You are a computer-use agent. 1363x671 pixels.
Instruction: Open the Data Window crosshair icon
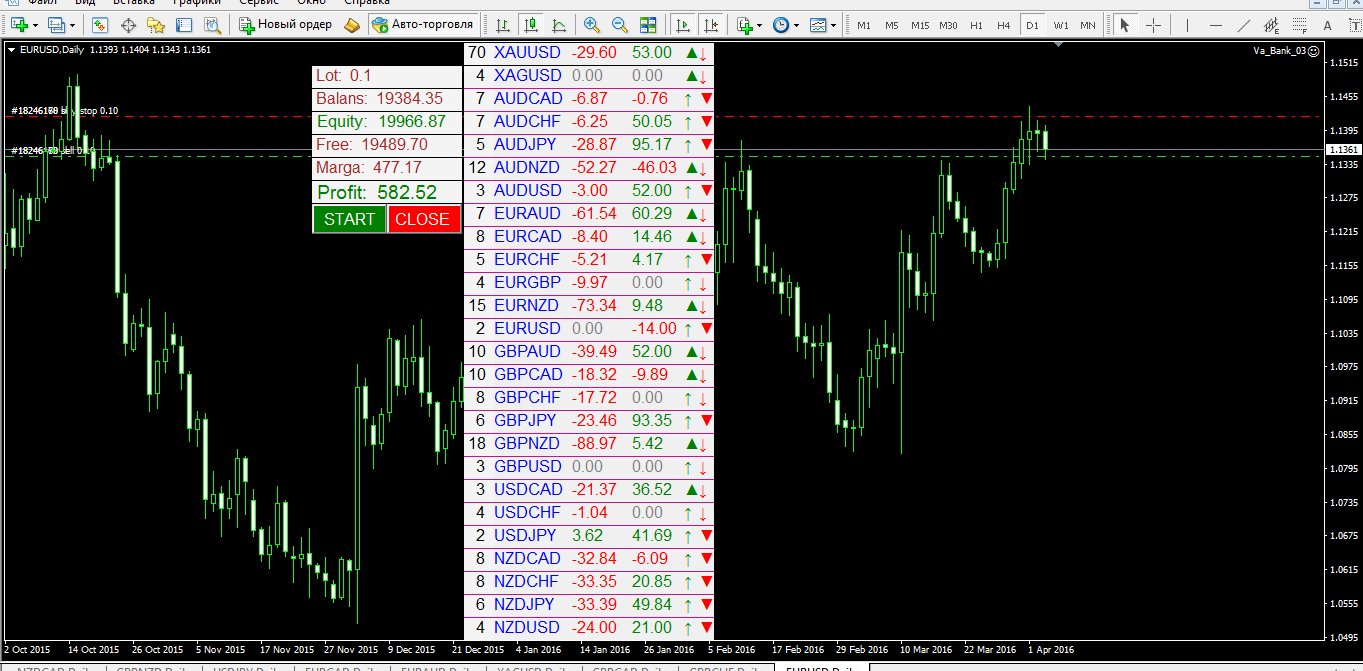point(128,24)
